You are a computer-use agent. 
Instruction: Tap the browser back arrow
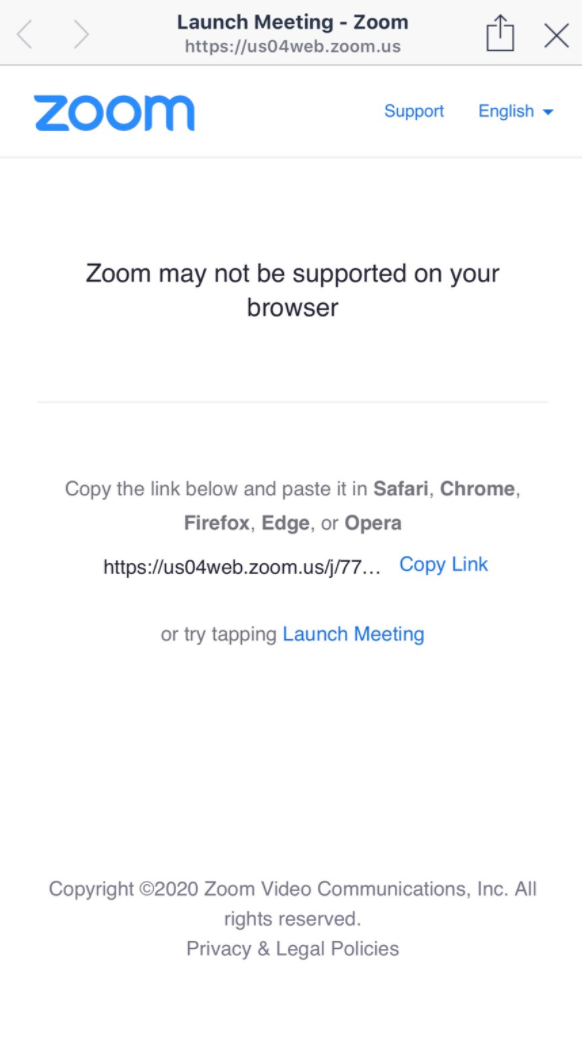[24, 34]
